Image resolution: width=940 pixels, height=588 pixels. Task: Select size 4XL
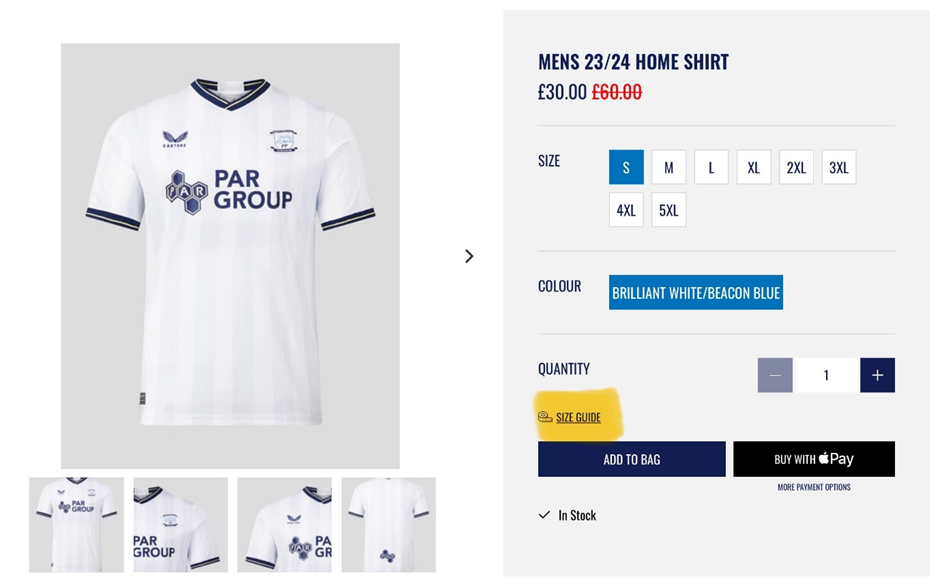click(626, 210)
